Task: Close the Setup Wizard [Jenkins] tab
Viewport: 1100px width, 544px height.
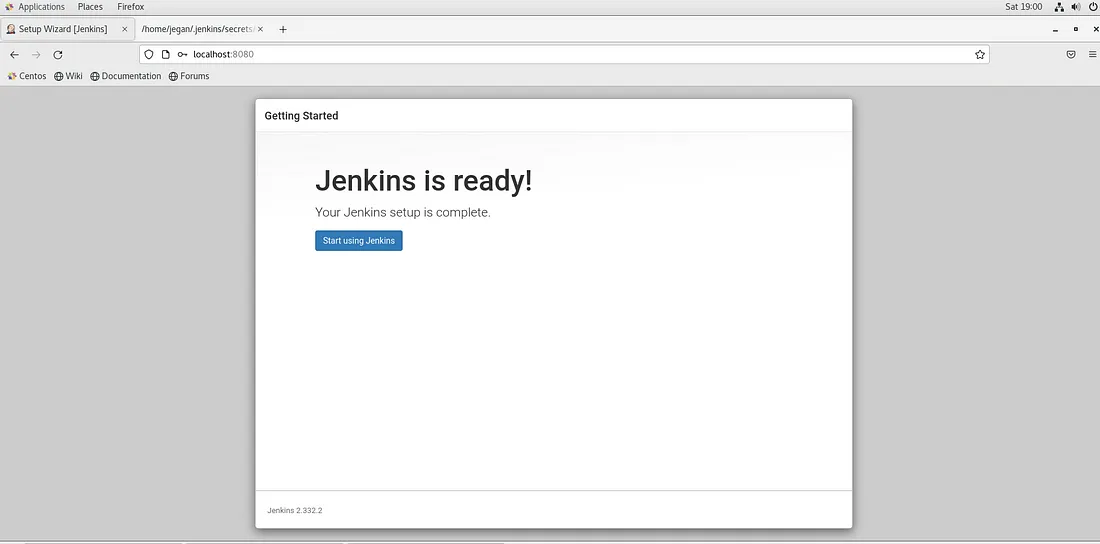Action: tap(125, 29)
